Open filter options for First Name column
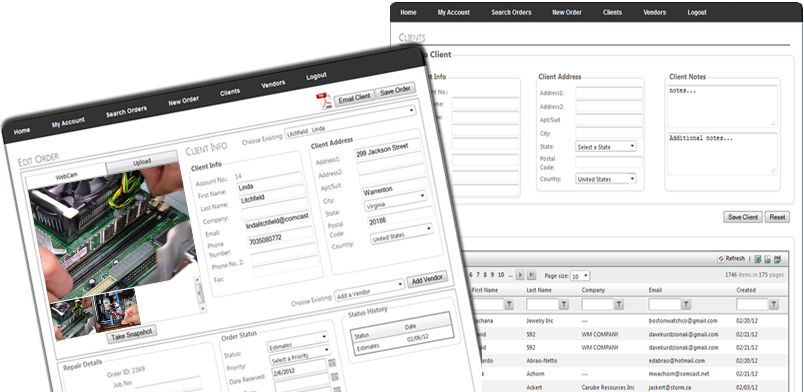The image size is (804, 392). point(509,305)
